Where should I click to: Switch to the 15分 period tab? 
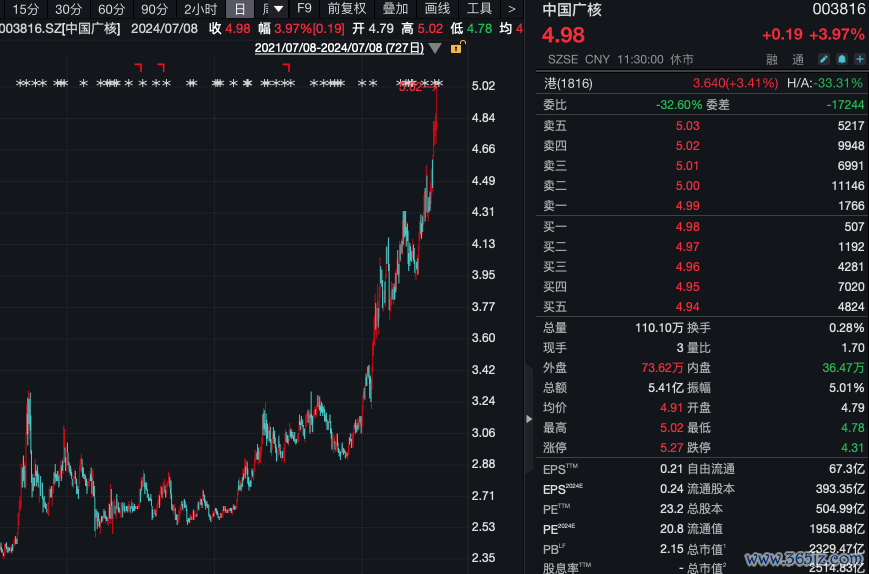click(26, 9)
